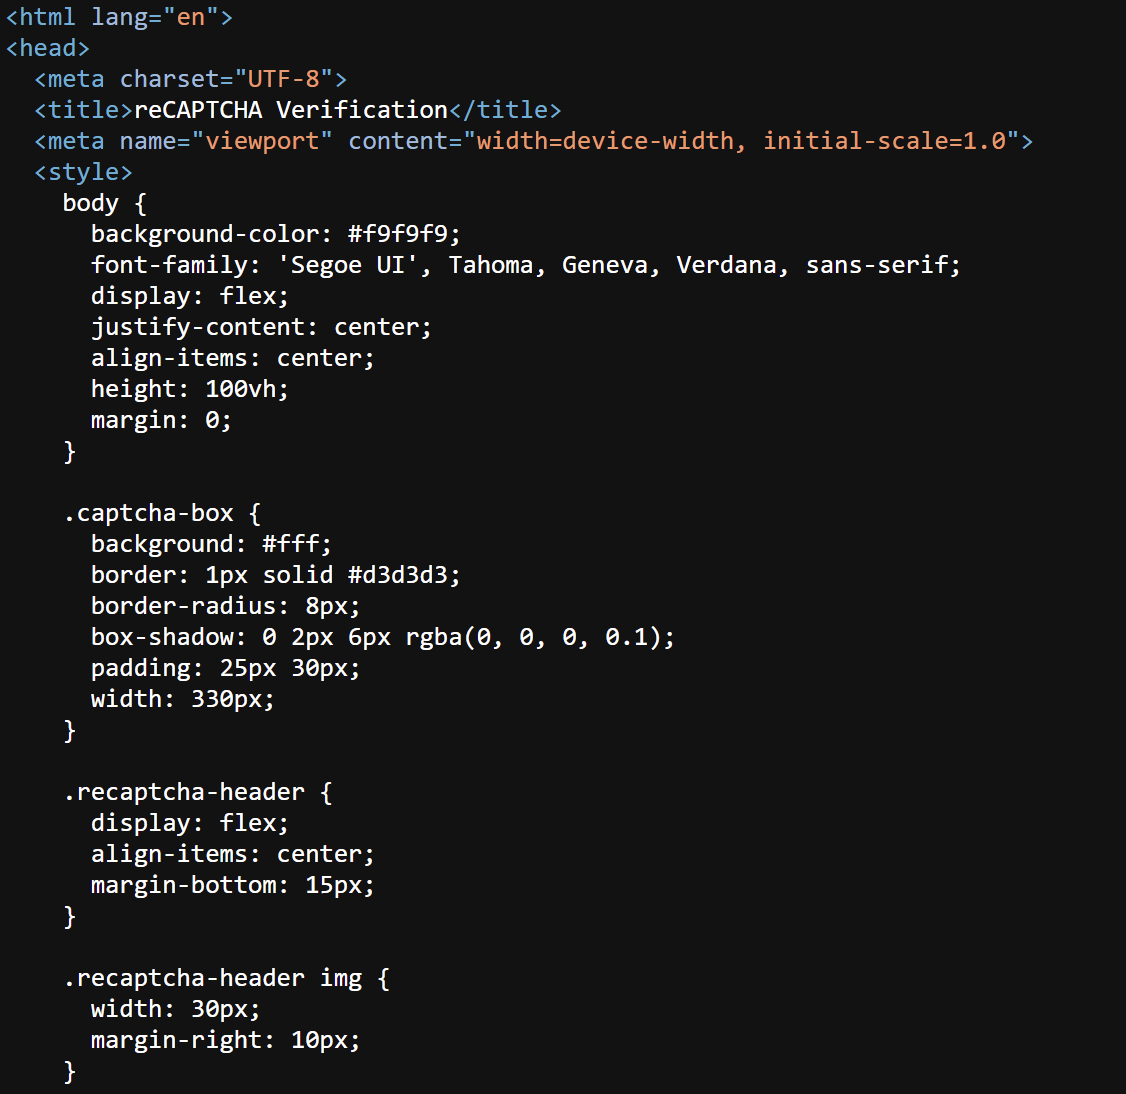The width and height of the screenshot is (1126, 1094).
Task: Click the body selector line
Action: 104,203
